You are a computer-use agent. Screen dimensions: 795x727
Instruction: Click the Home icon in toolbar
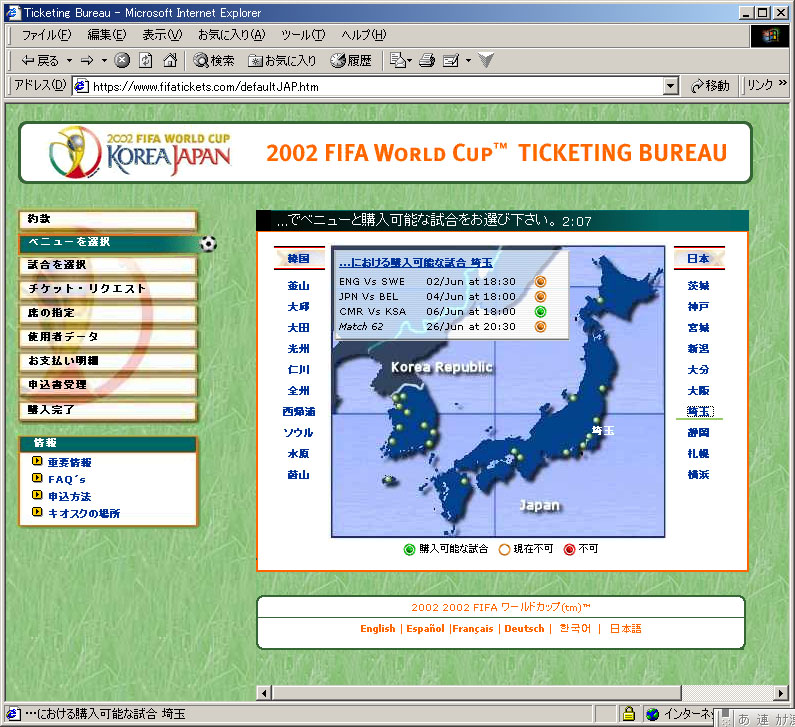pos(170,61)
